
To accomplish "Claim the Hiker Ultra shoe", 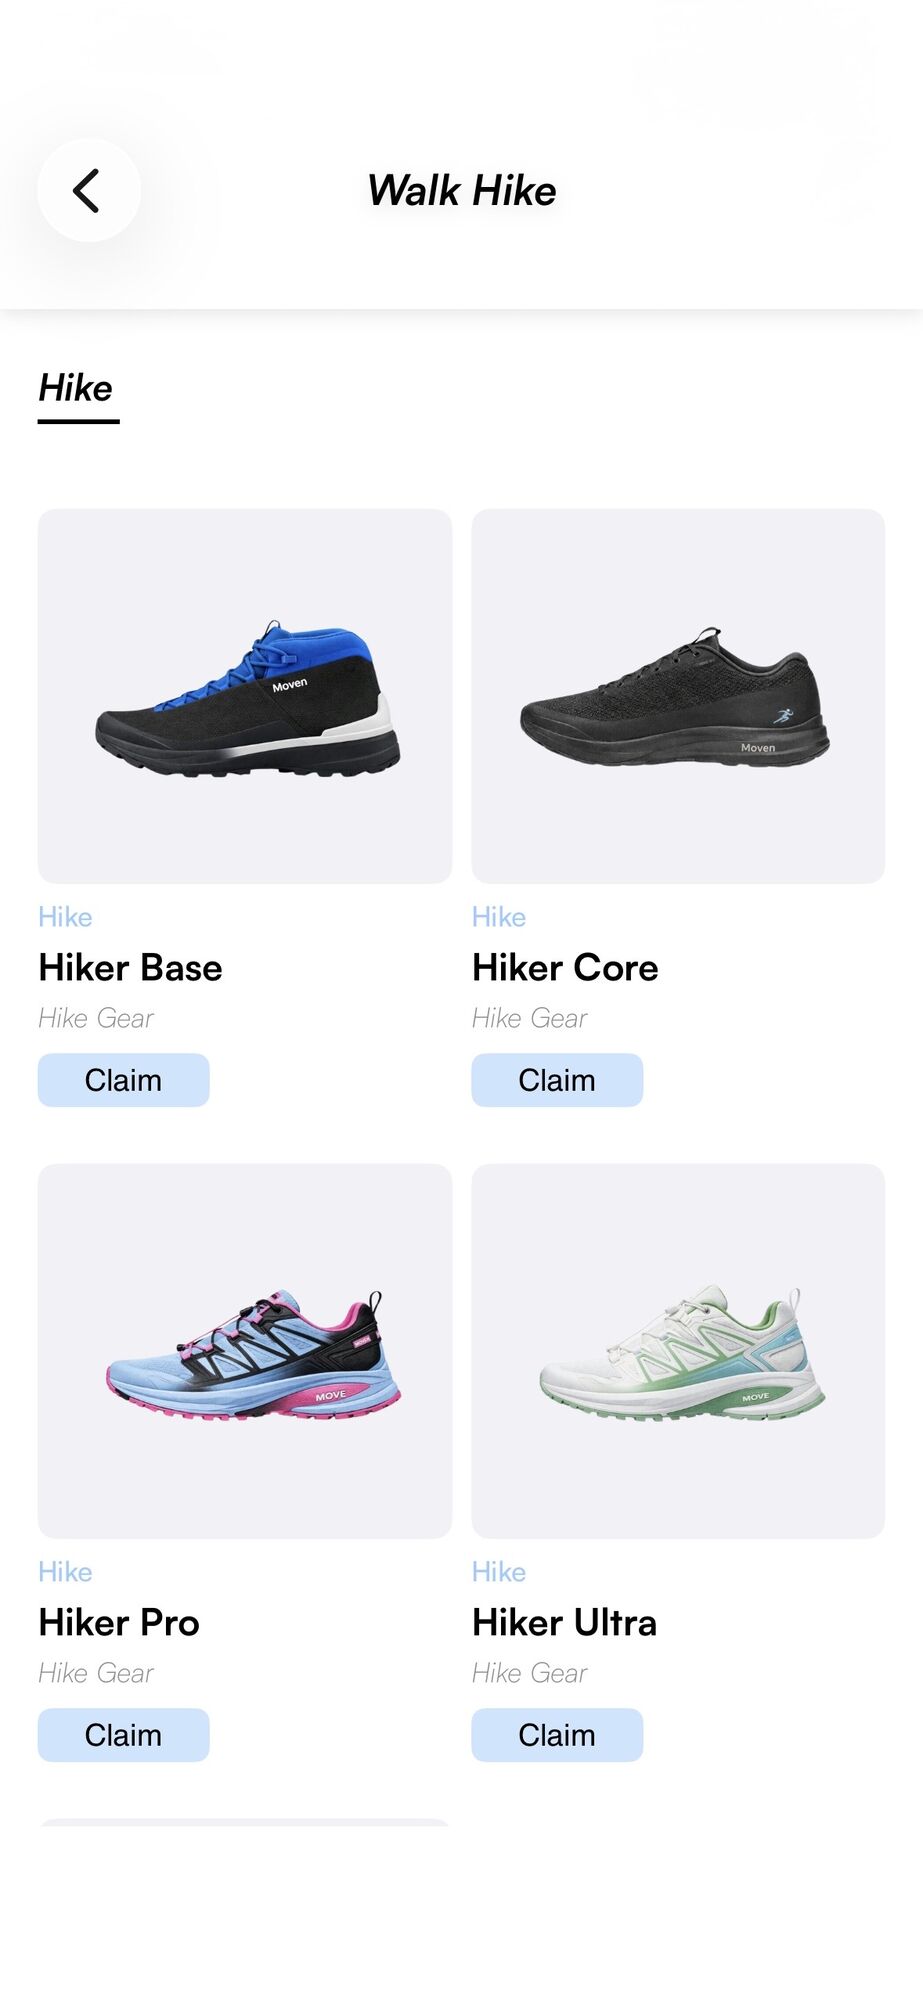I will point(557,1735).
